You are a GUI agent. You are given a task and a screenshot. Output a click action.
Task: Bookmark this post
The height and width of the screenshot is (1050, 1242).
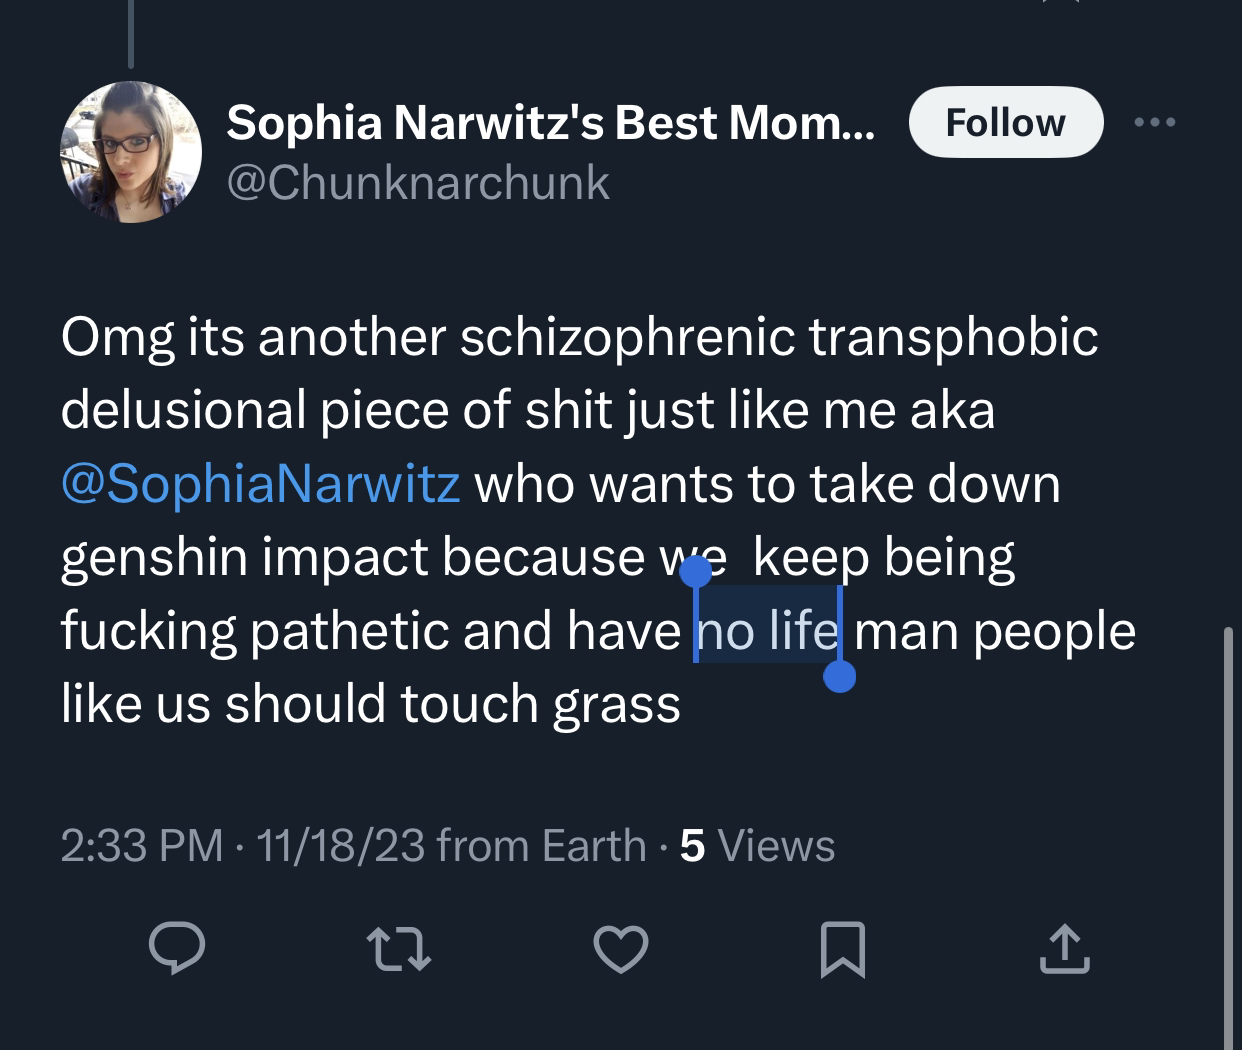click(x=842, y=949)
